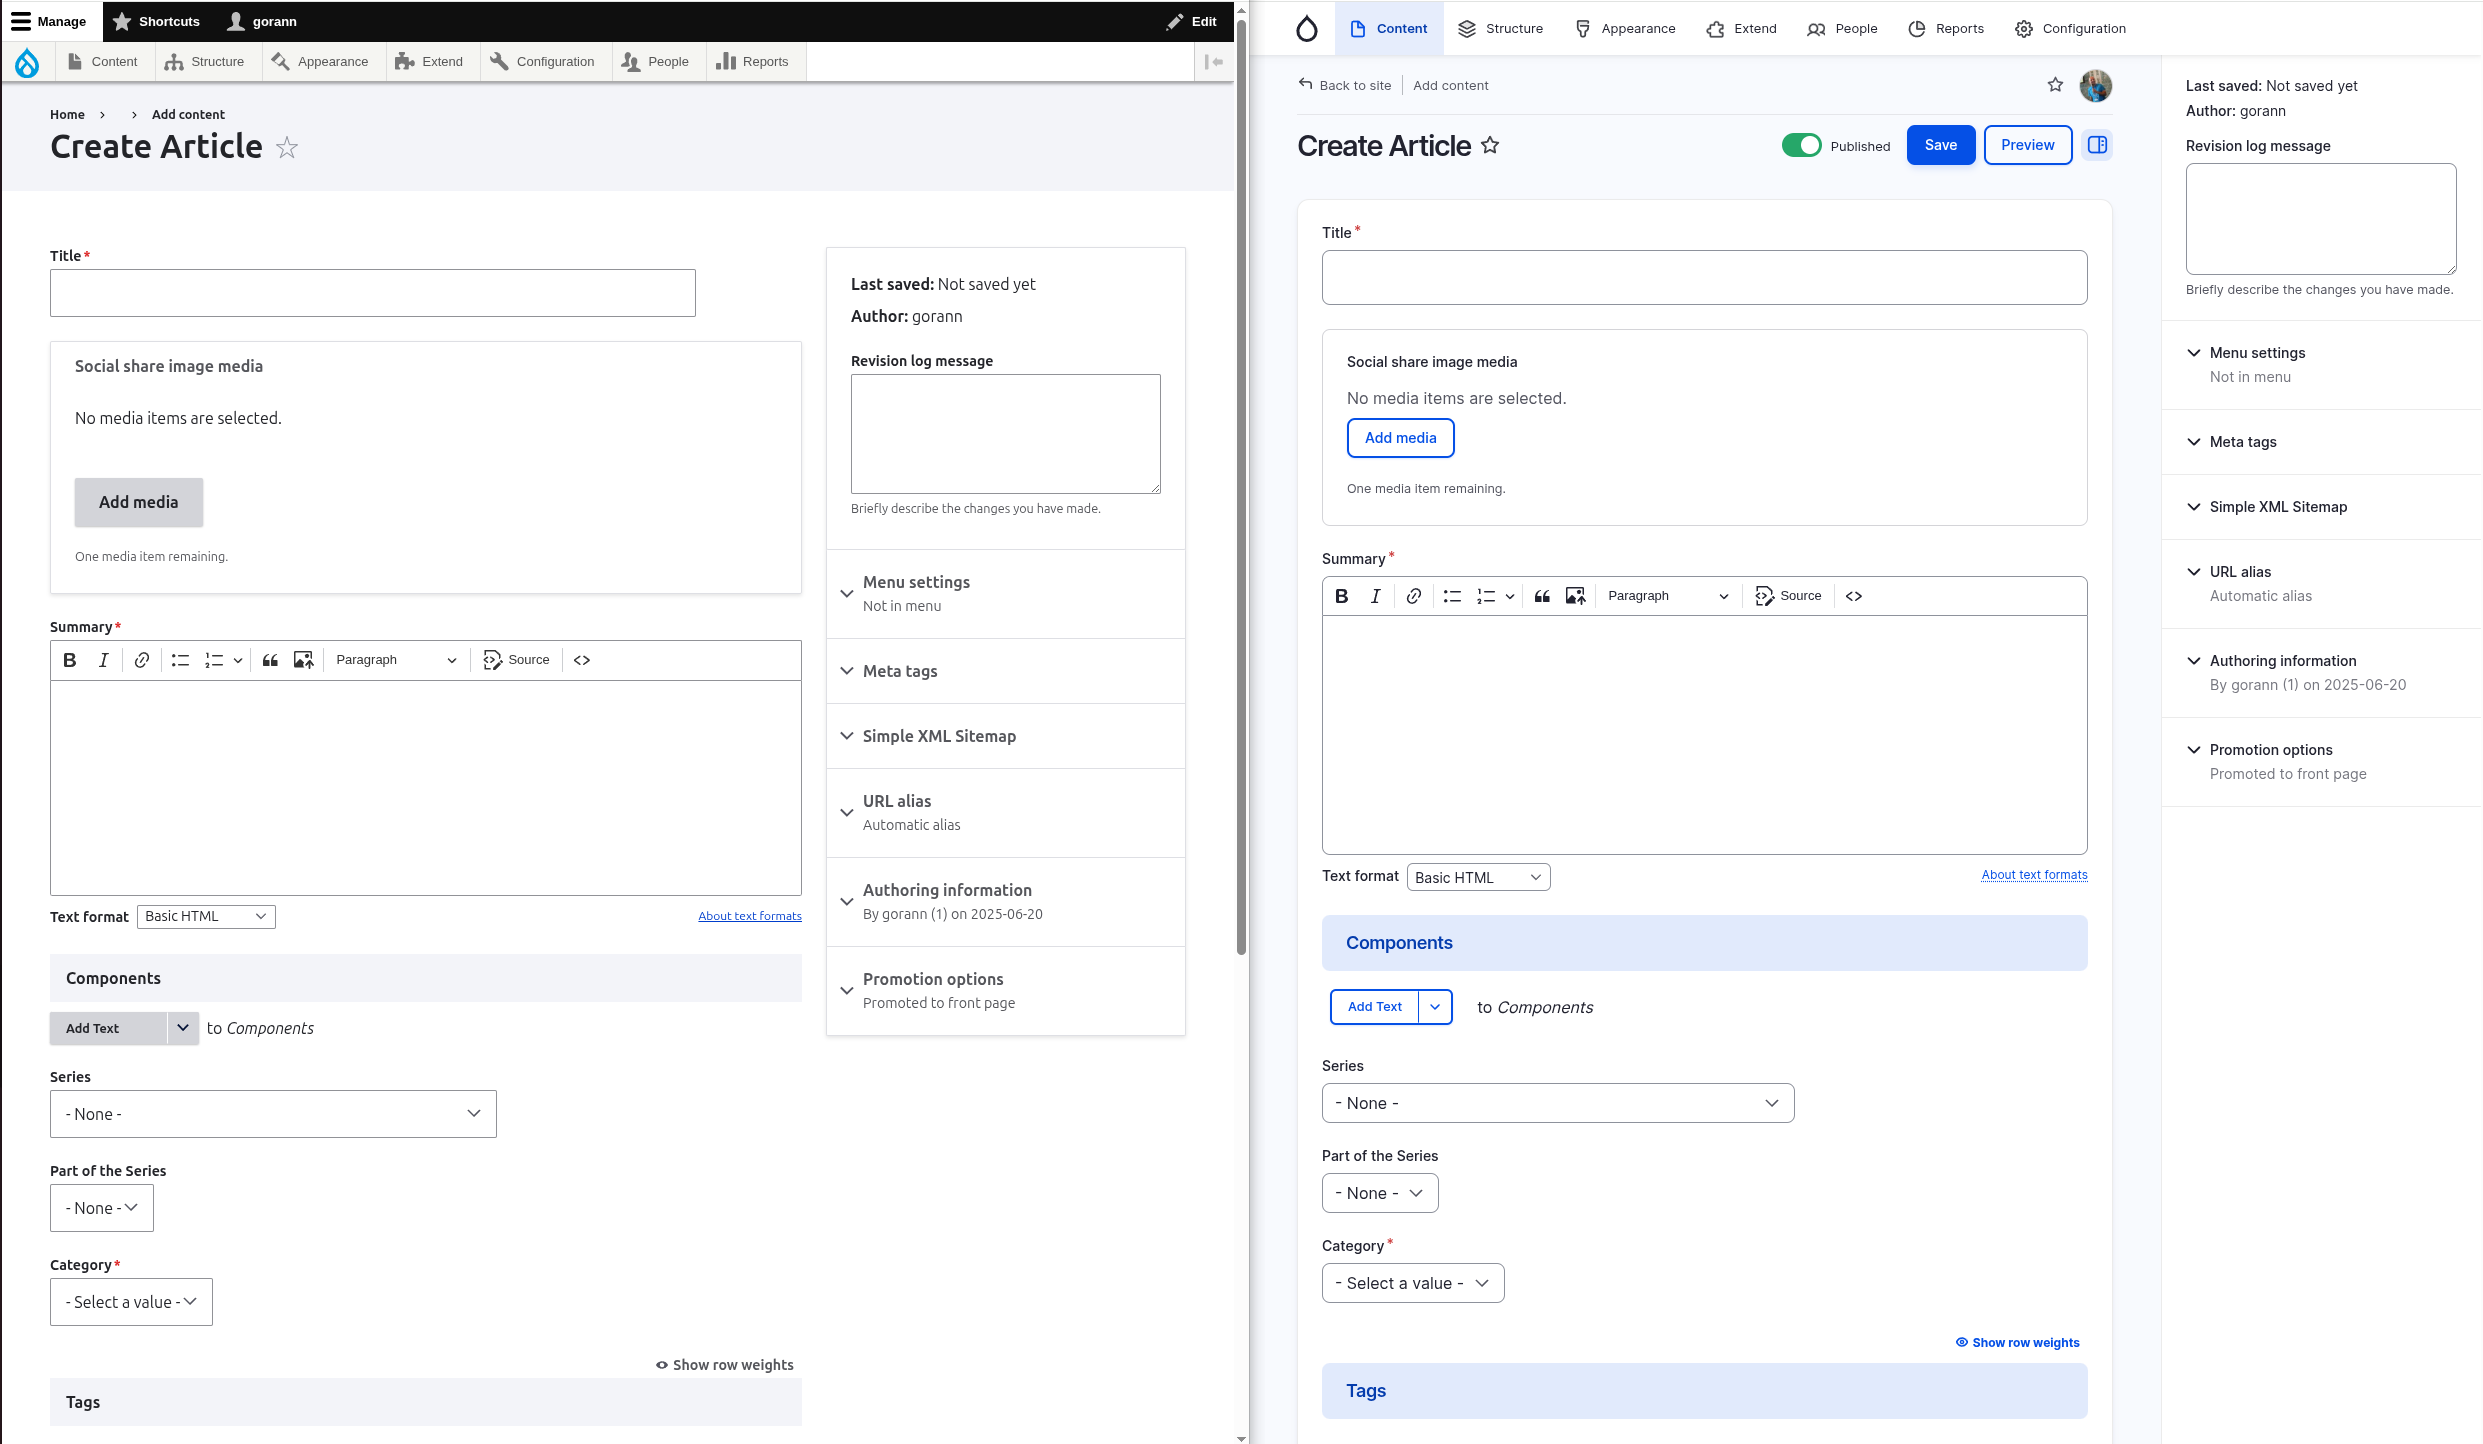Open Part of the Series dropdown left
The image size is (2483, 1444).
[x=102, y=1208]
